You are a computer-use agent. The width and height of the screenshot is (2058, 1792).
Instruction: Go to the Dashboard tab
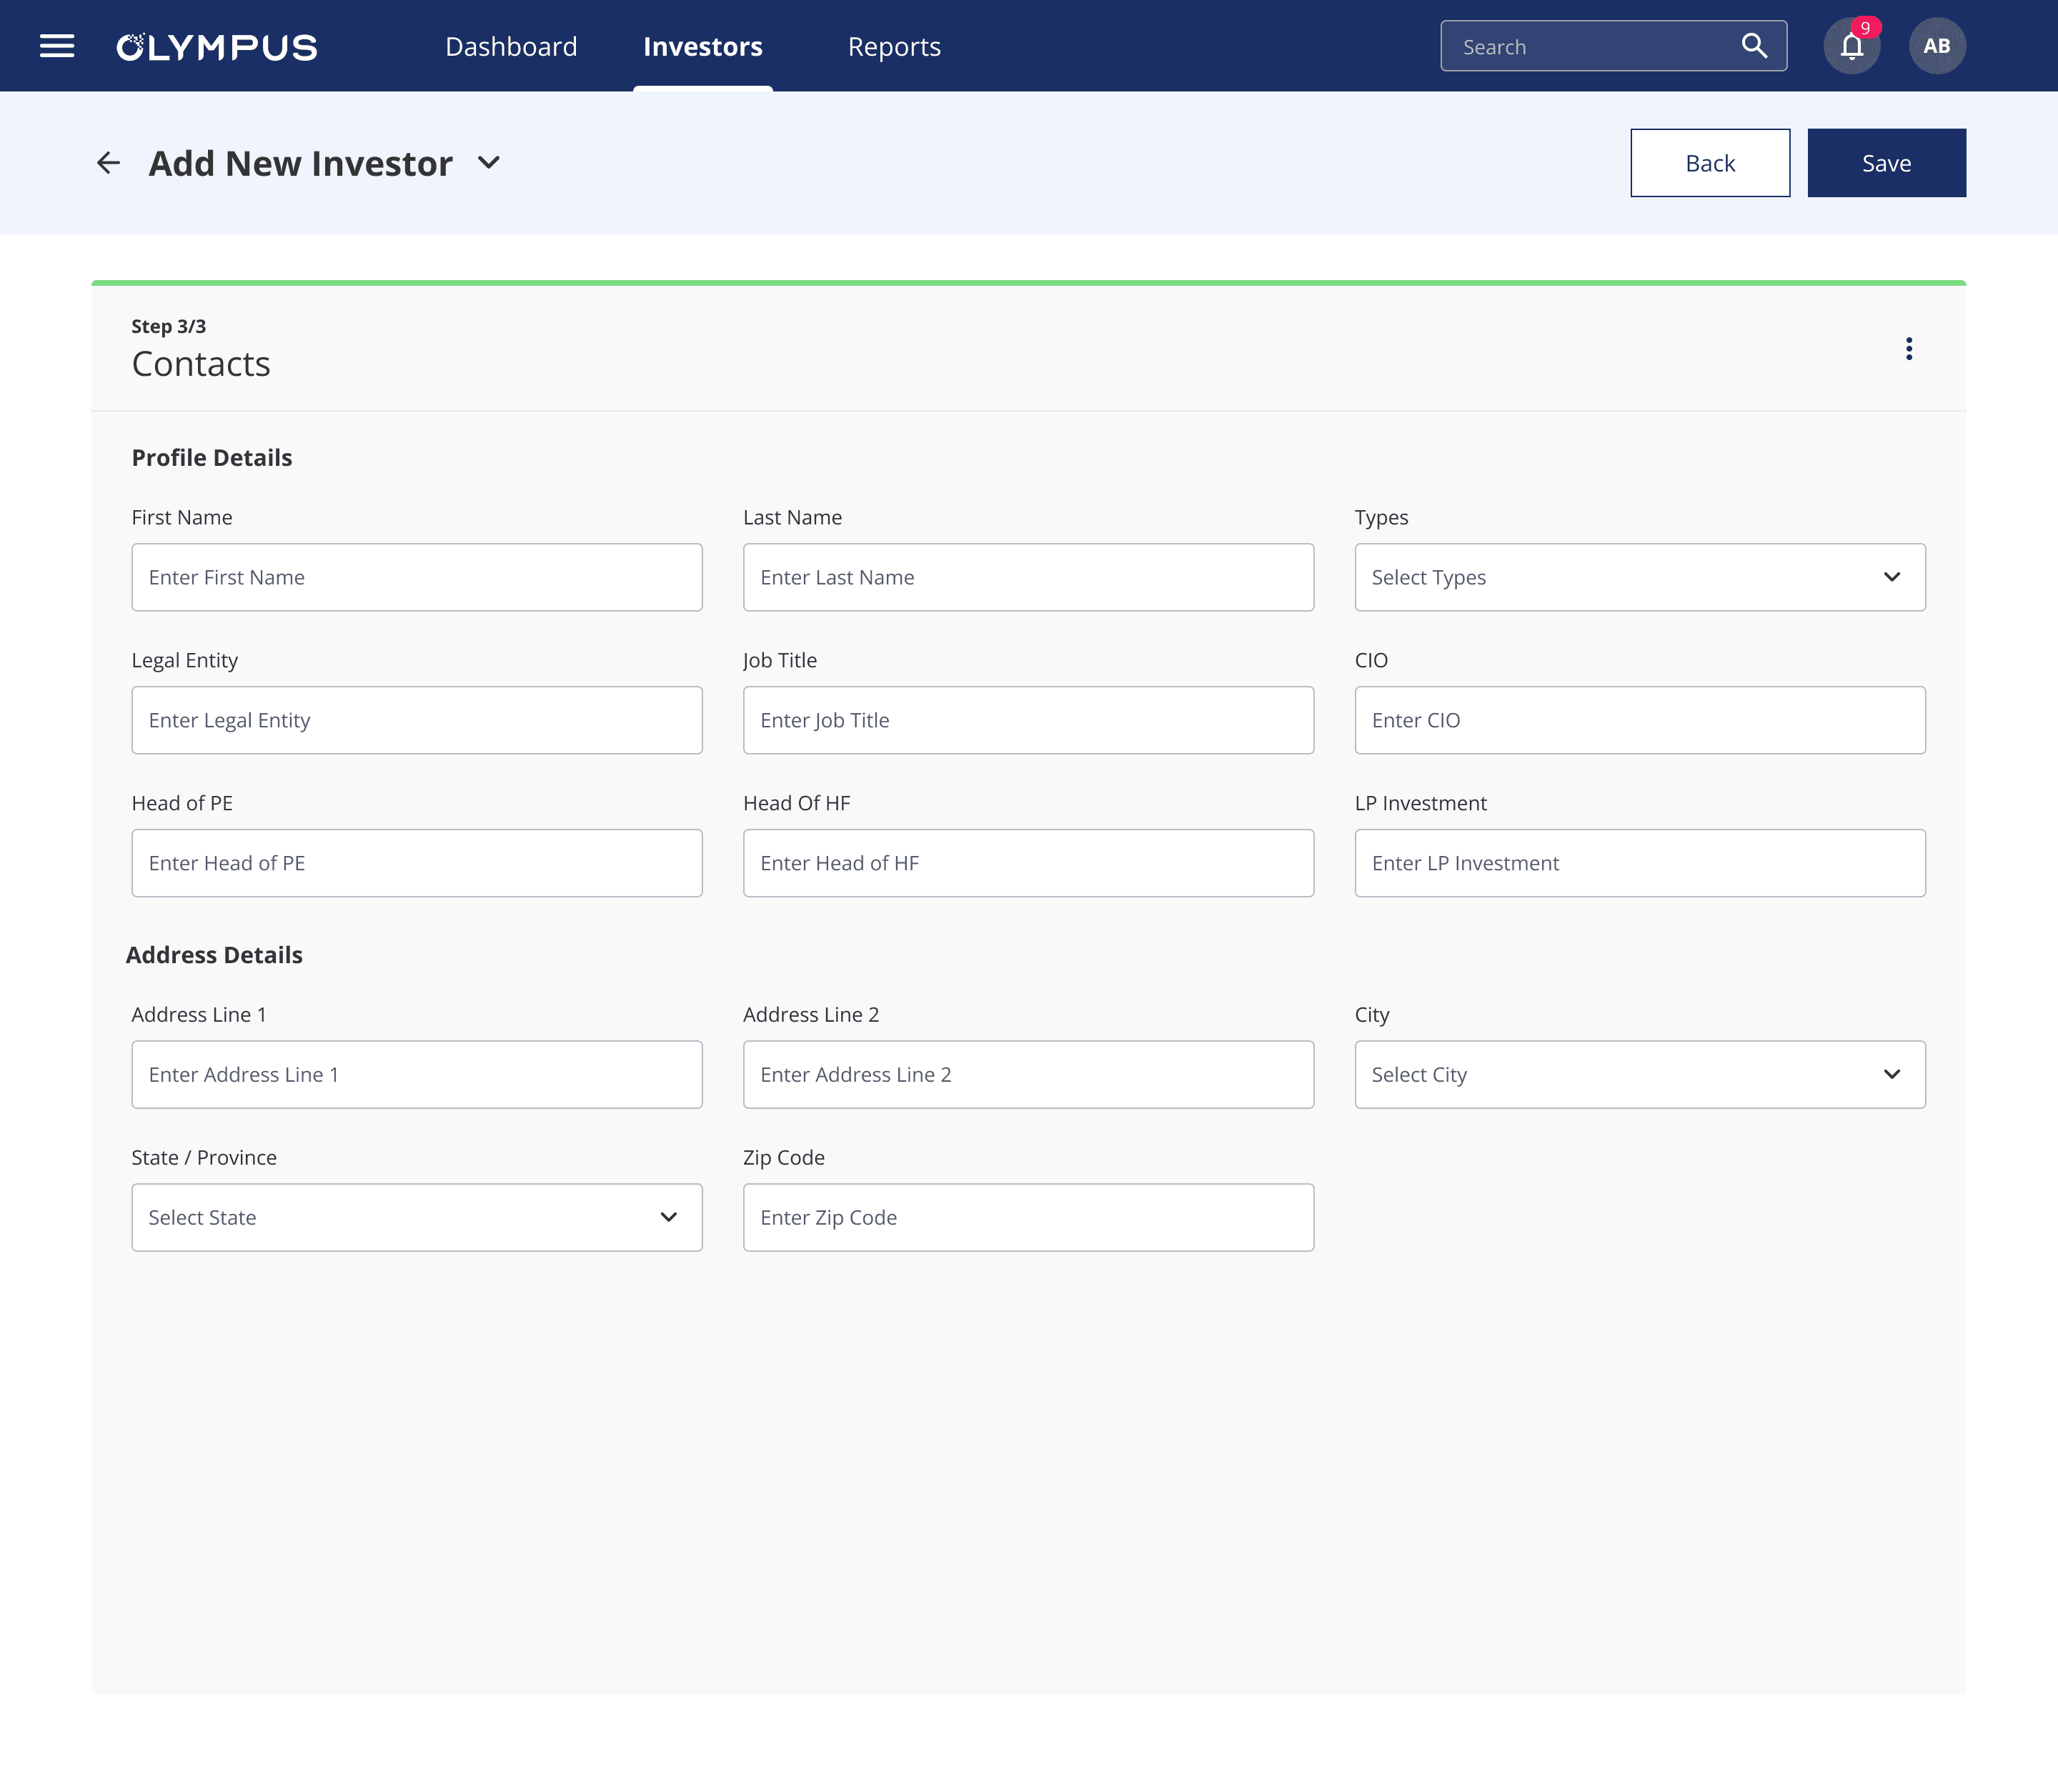coord(511,47)
